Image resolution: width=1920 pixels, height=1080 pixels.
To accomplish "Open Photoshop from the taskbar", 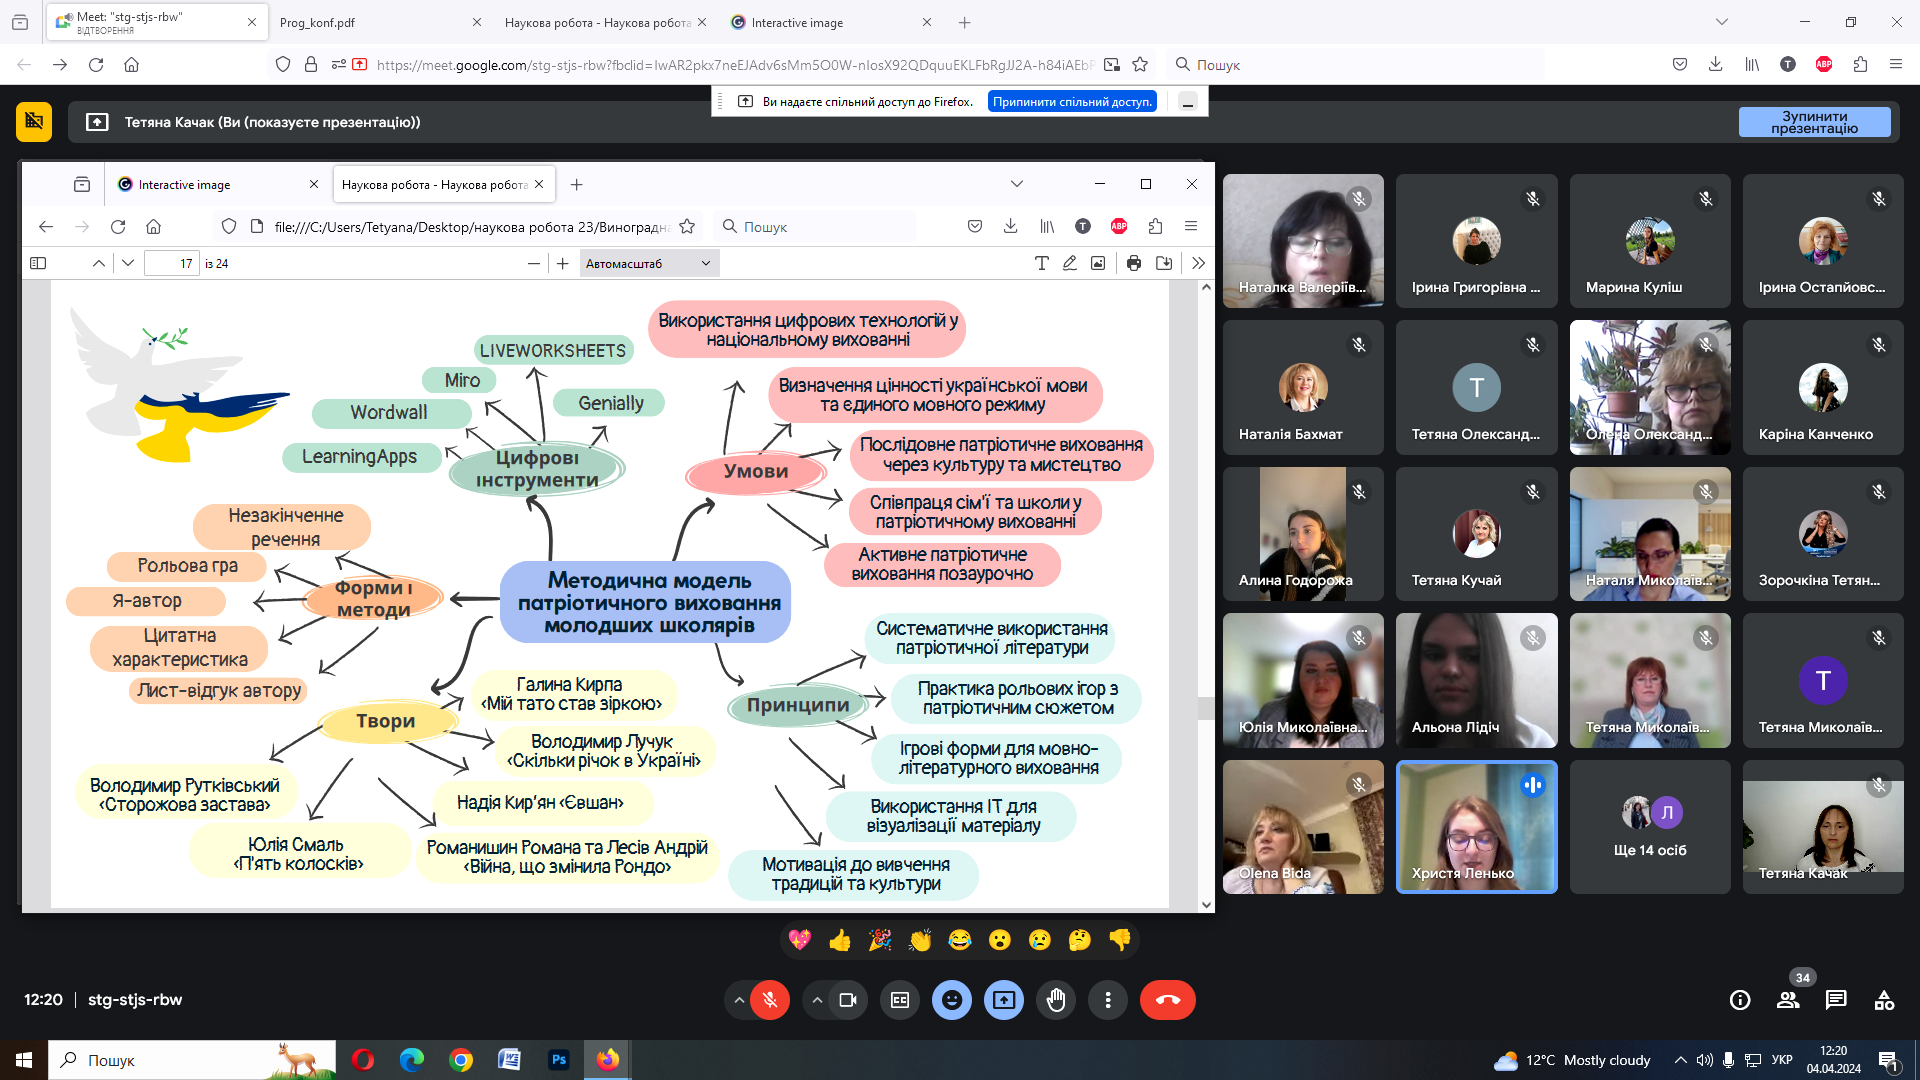I will 559,1060.
